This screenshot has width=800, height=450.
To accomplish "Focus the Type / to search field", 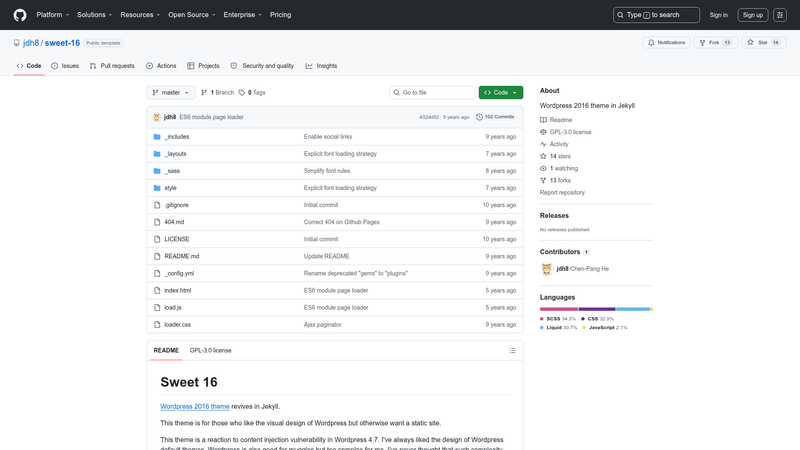I will coord(656,15).
